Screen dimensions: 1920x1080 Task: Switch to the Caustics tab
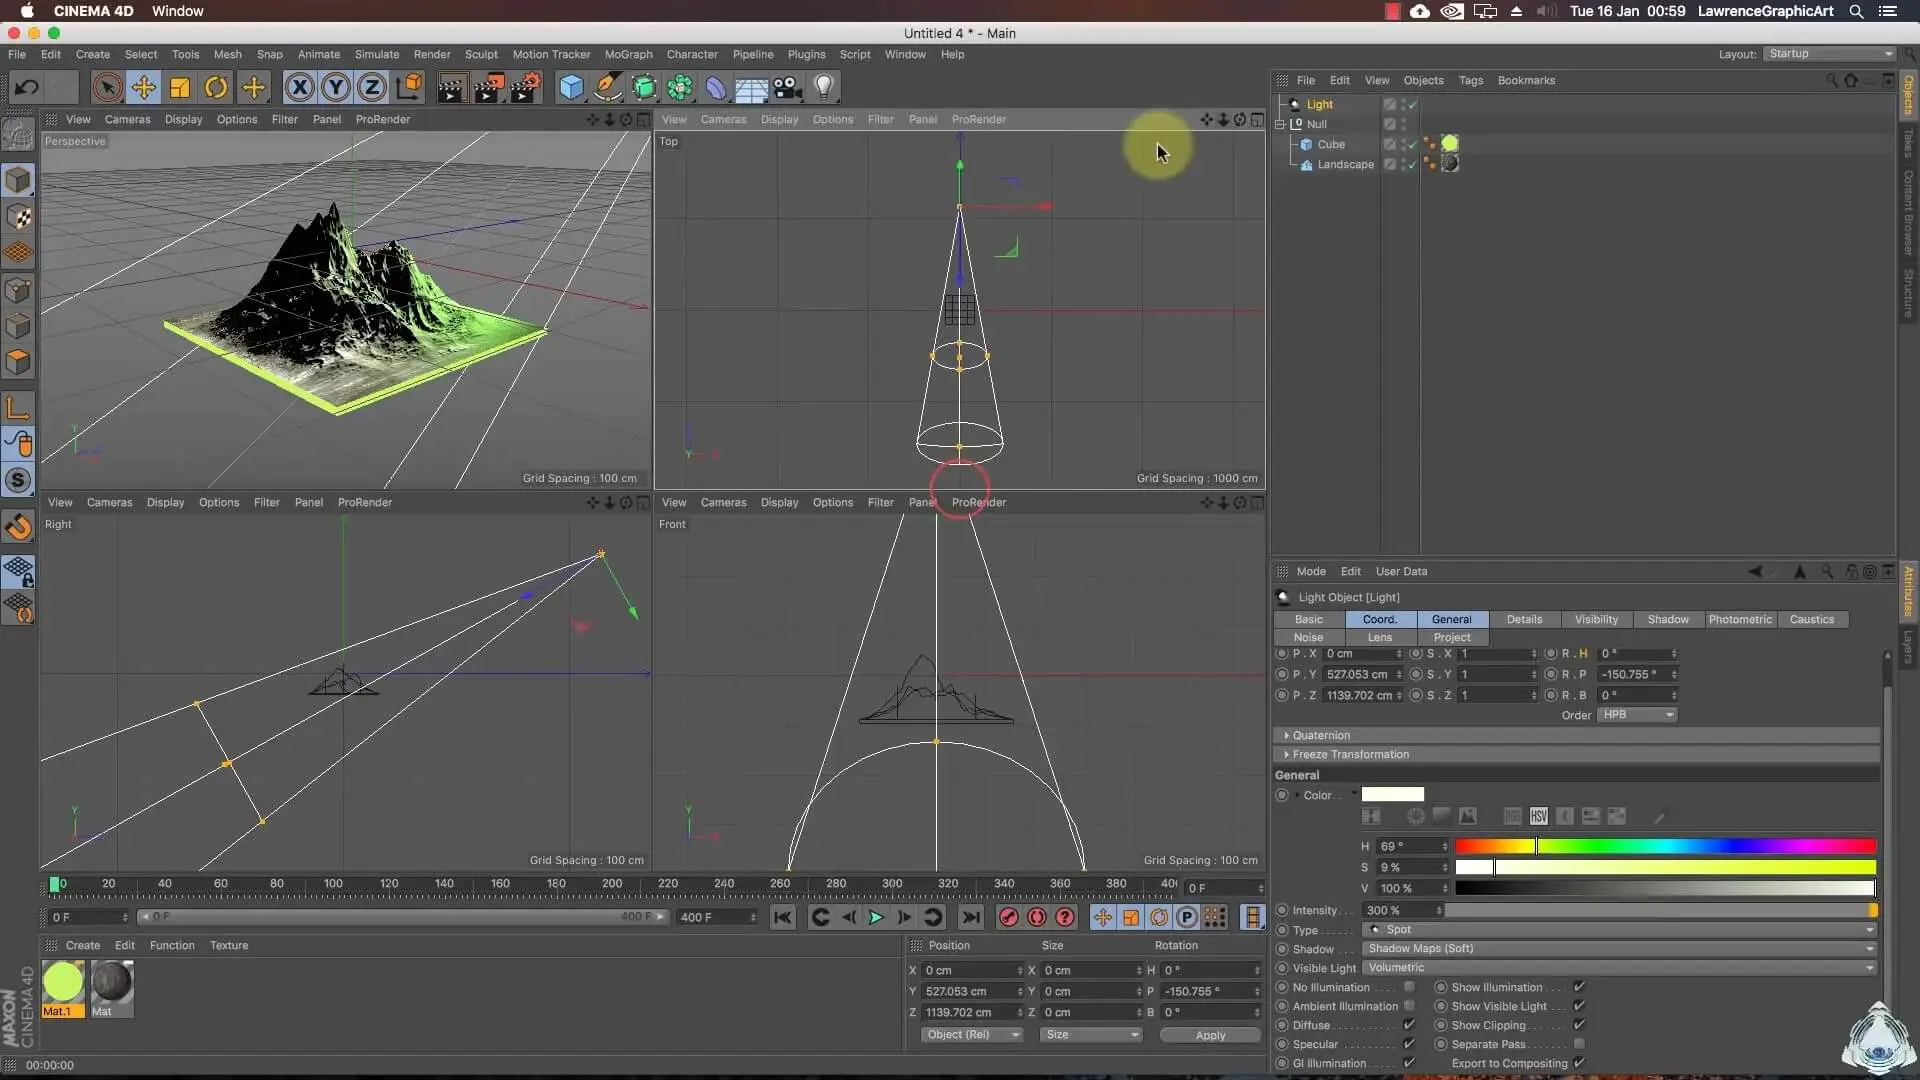[x=1812, y=620]
